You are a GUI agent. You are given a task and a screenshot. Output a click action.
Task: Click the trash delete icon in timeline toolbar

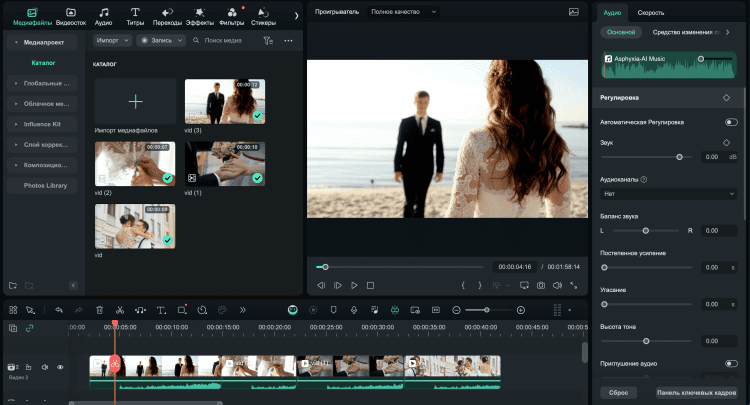99,310
